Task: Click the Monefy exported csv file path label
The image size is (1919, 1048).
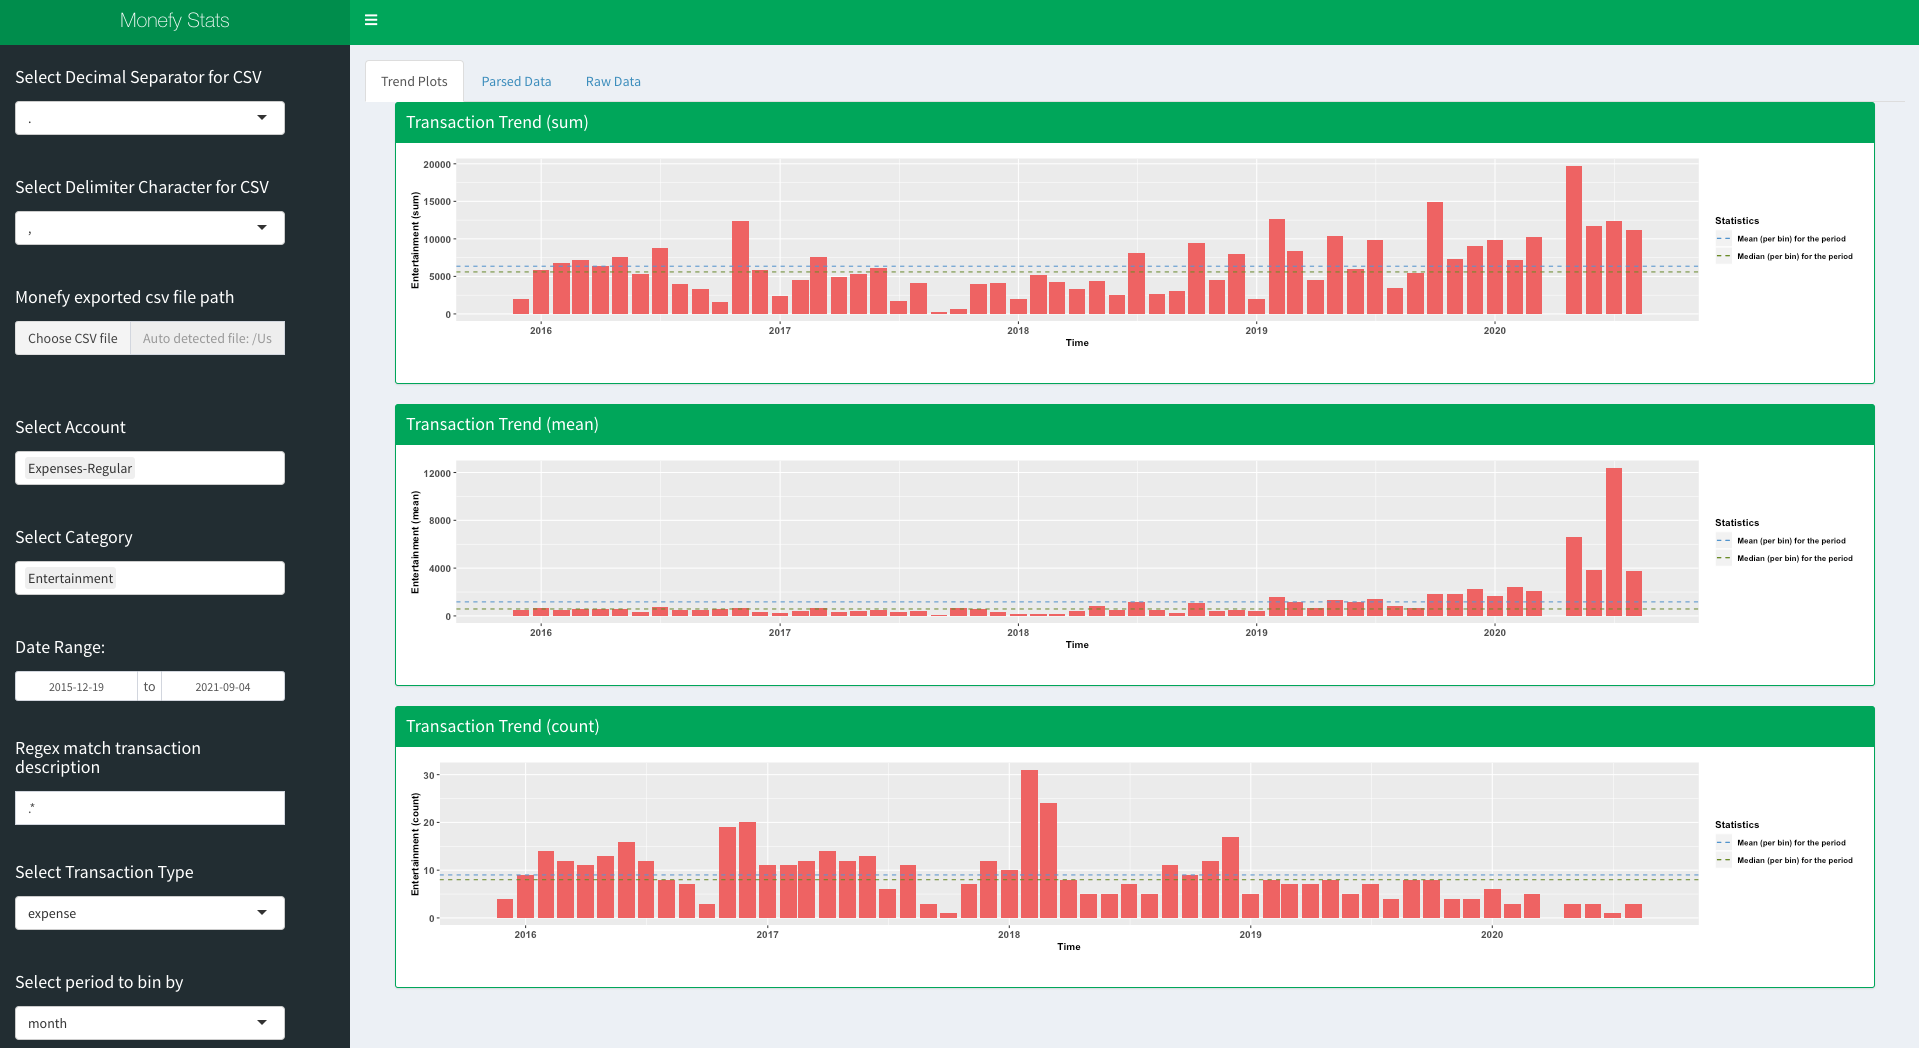Action: (x=124, y=297)
